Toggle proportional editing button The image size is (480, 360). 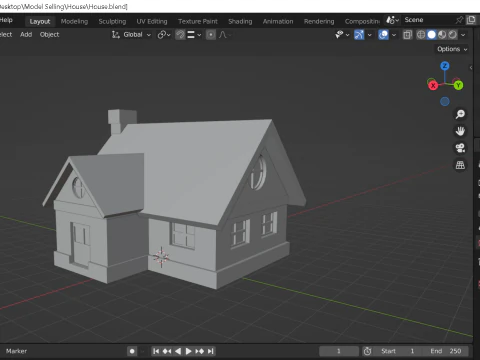click(211, 35)
